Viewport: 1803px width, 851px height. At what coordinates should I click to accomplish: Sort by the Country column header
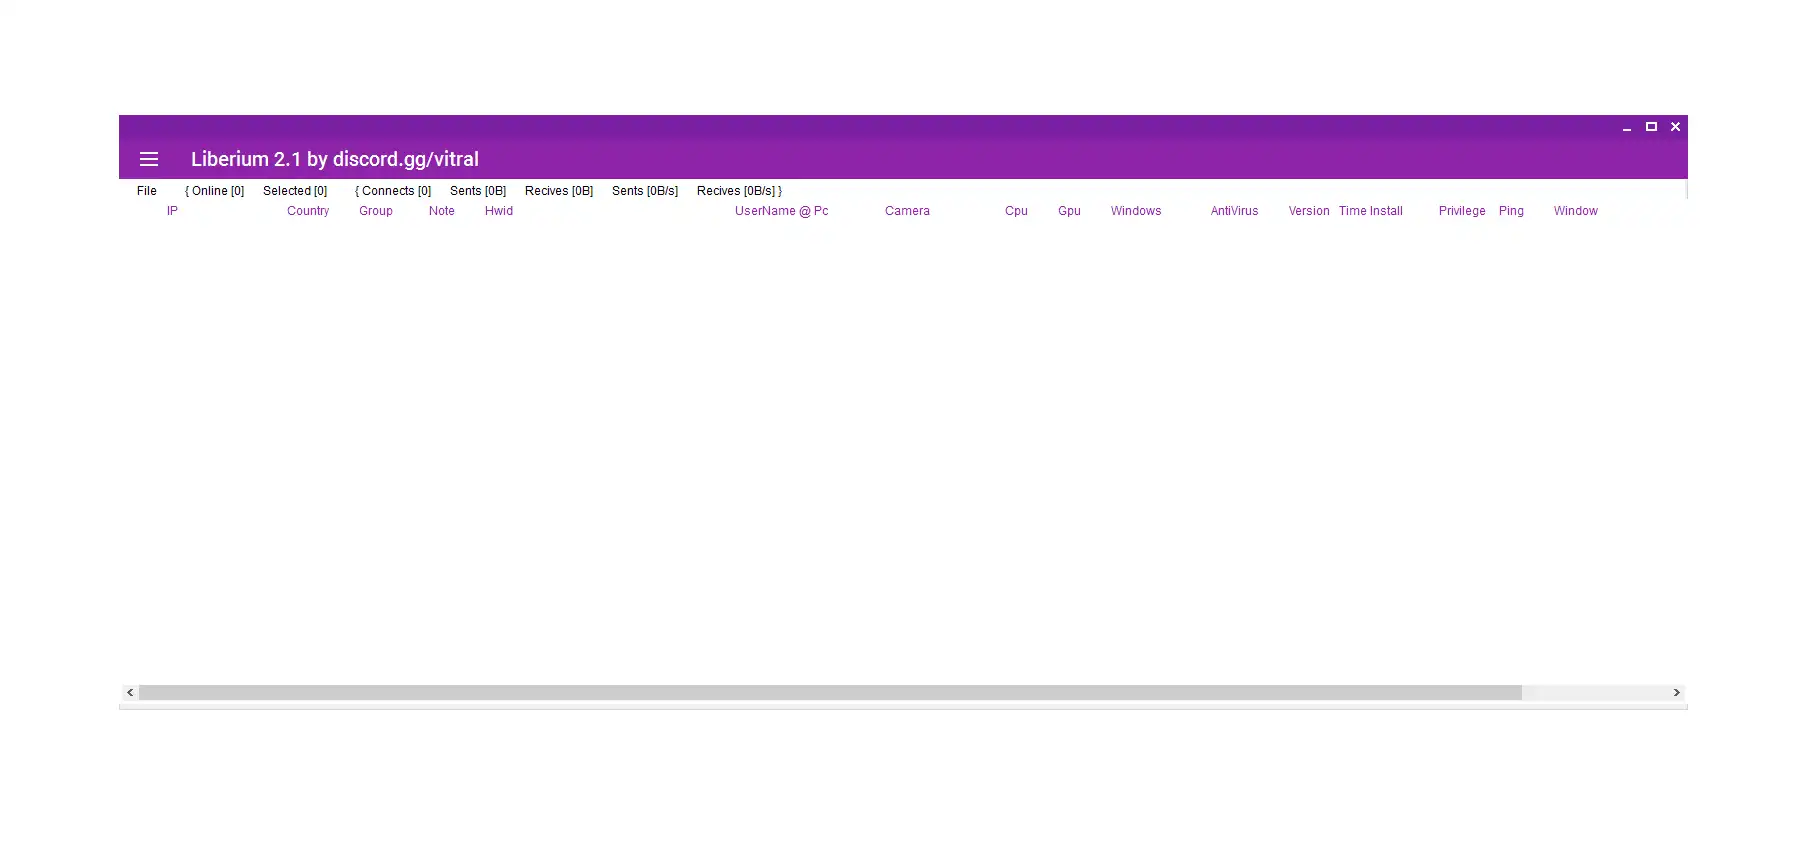click(308, 211)
